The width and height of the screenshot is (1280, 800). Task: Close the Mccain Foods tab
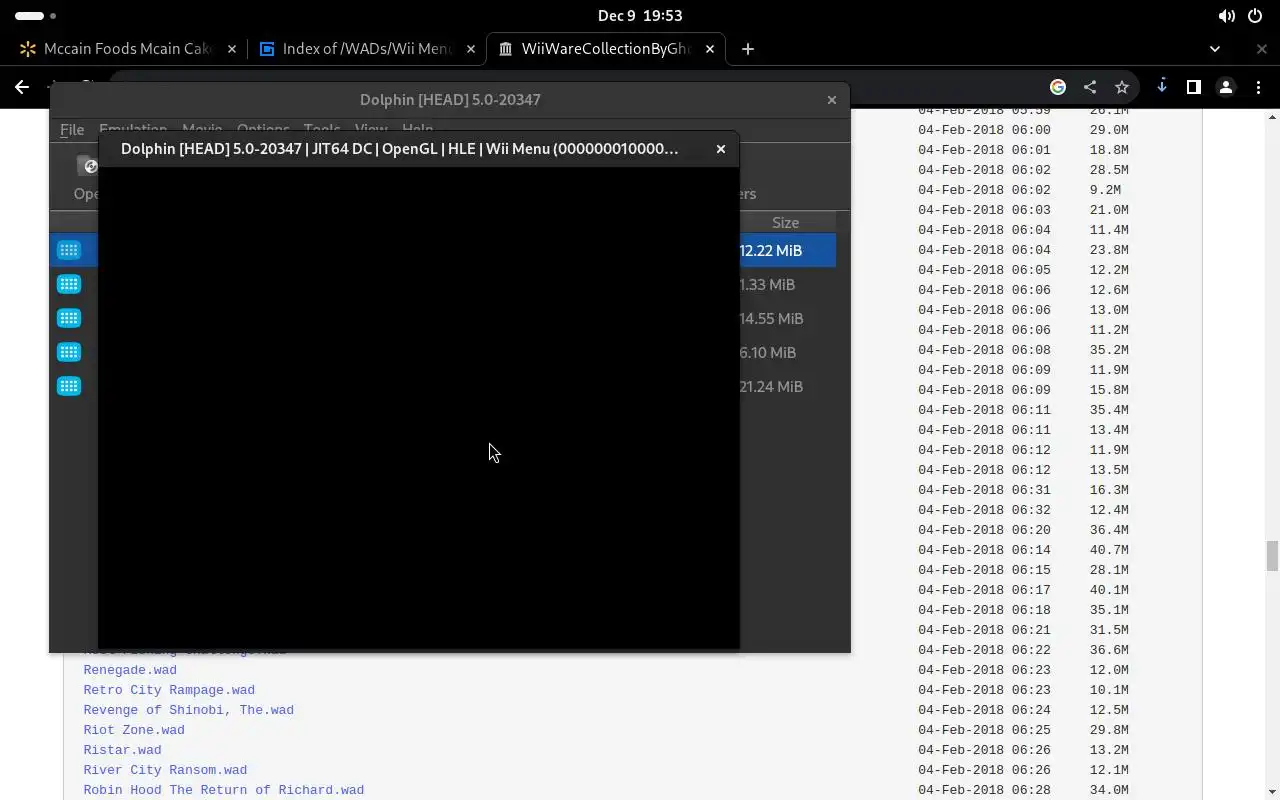click(x=232, y=49)
